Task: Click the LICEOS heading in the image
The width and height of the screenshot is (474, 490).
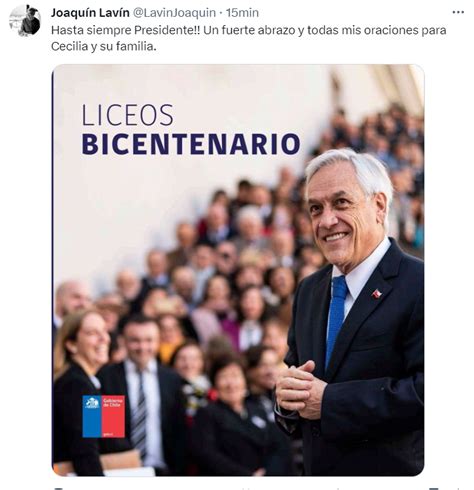Action: (128, 115)
